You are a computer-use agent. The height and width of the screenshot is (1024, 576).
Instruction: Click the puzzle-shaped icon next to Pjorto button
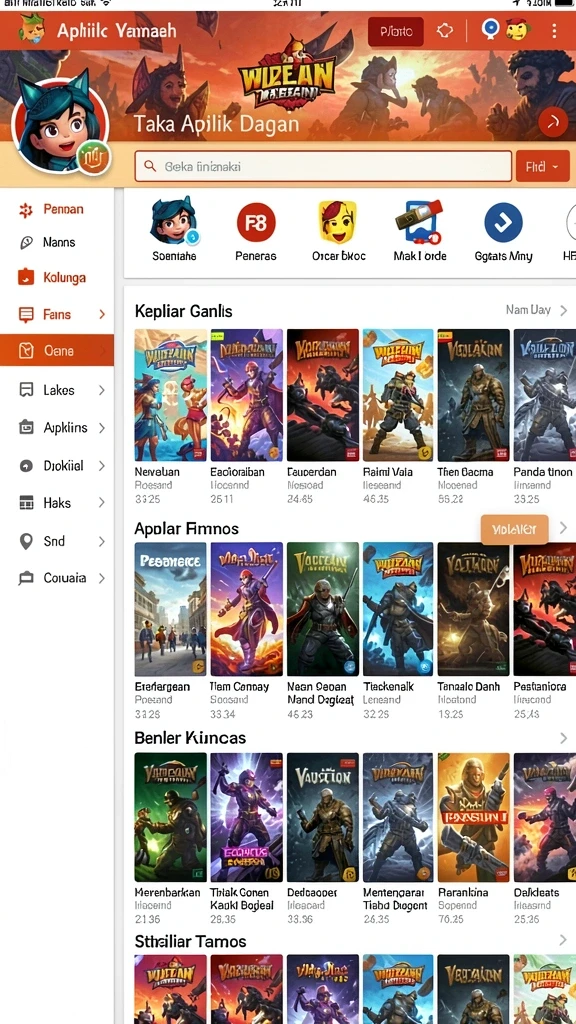445,31
